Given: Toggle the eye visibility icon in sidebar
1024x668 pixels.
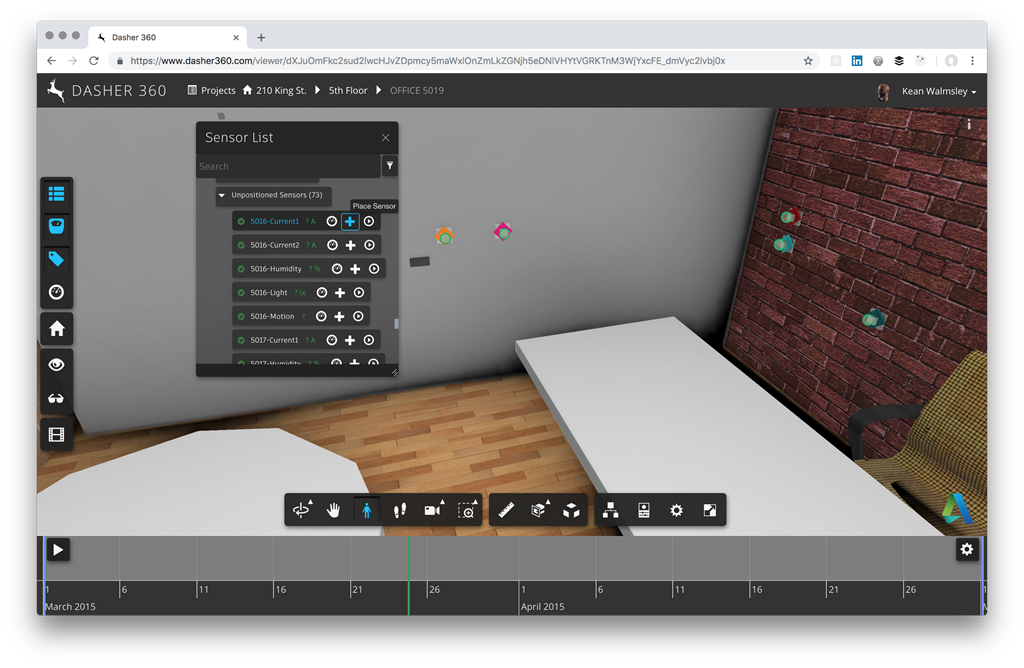Looking at the screenshot, I should pos(56,365).
